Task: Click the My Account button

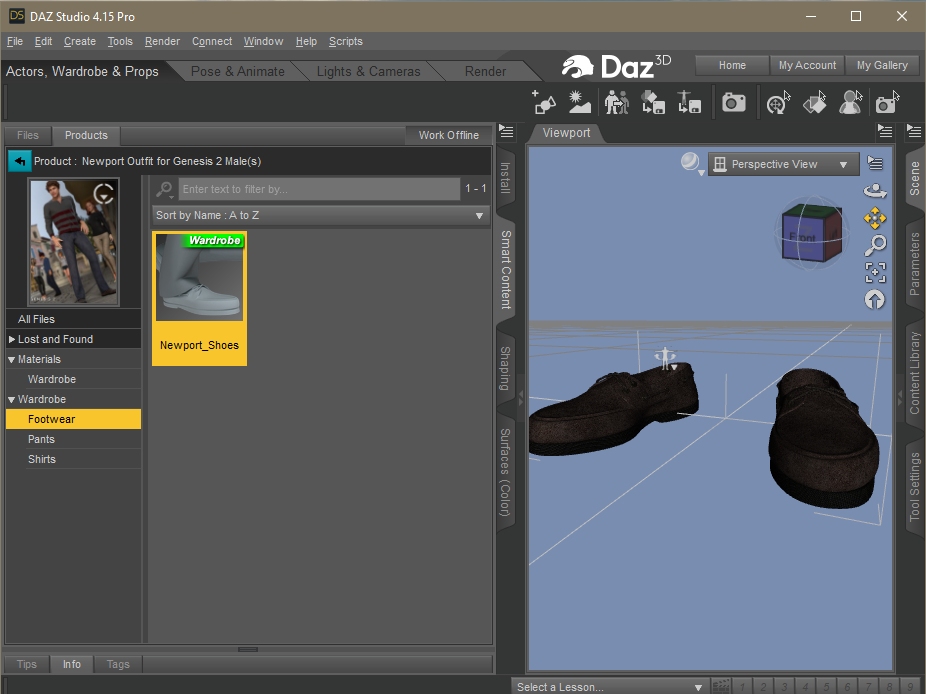Action: [807, 66]
